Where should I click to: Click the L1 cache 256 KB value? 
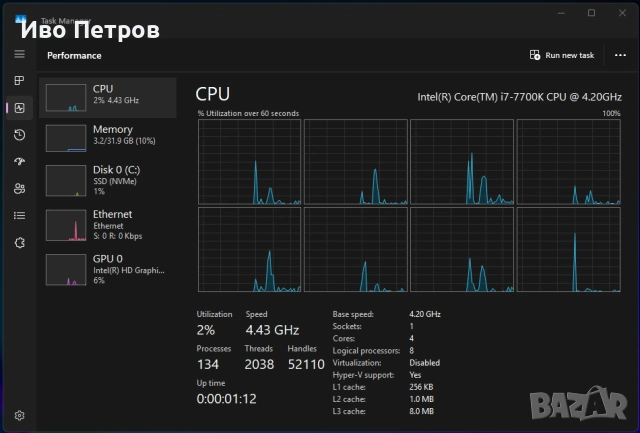click(x=421, y=387)
